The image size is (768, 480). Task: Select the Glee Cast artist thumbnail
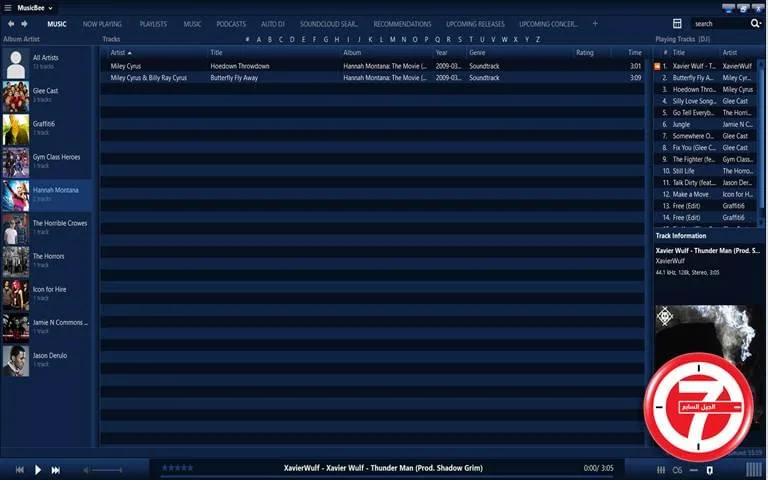pyautogui.click(x=16, y=96)
